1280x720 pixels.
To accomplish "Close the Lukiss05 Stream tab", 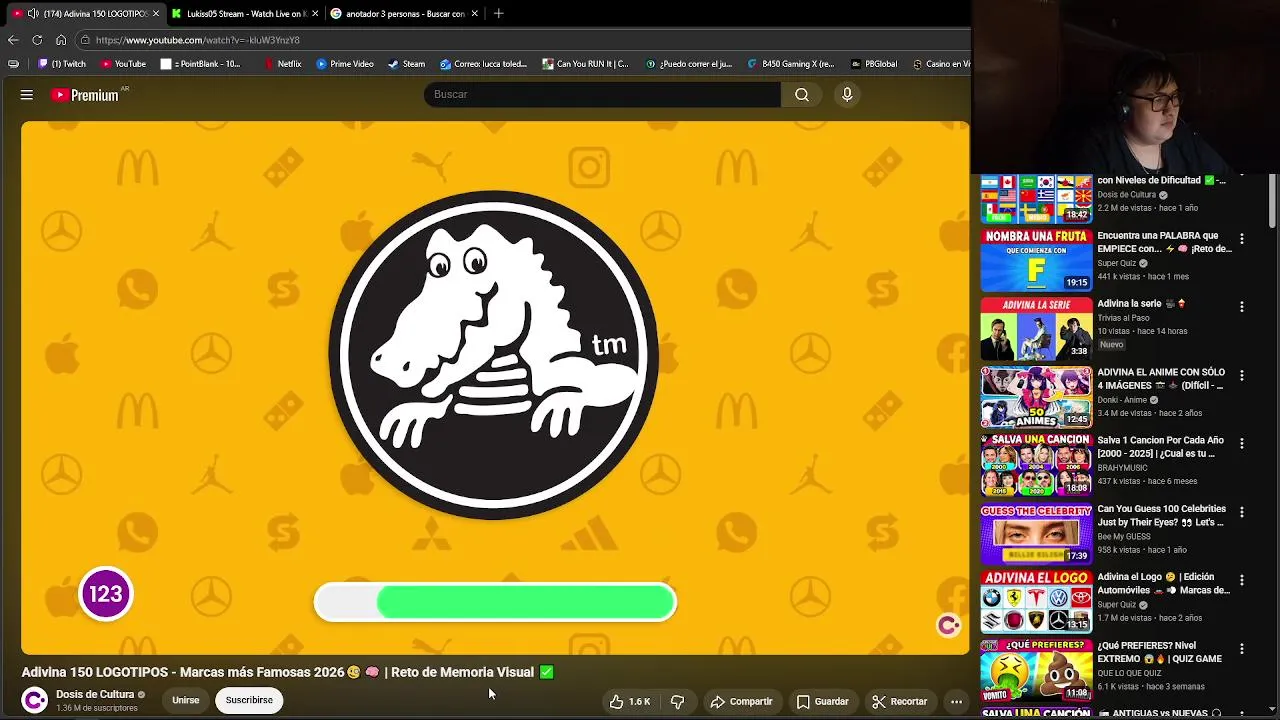I will pos(315,13).
